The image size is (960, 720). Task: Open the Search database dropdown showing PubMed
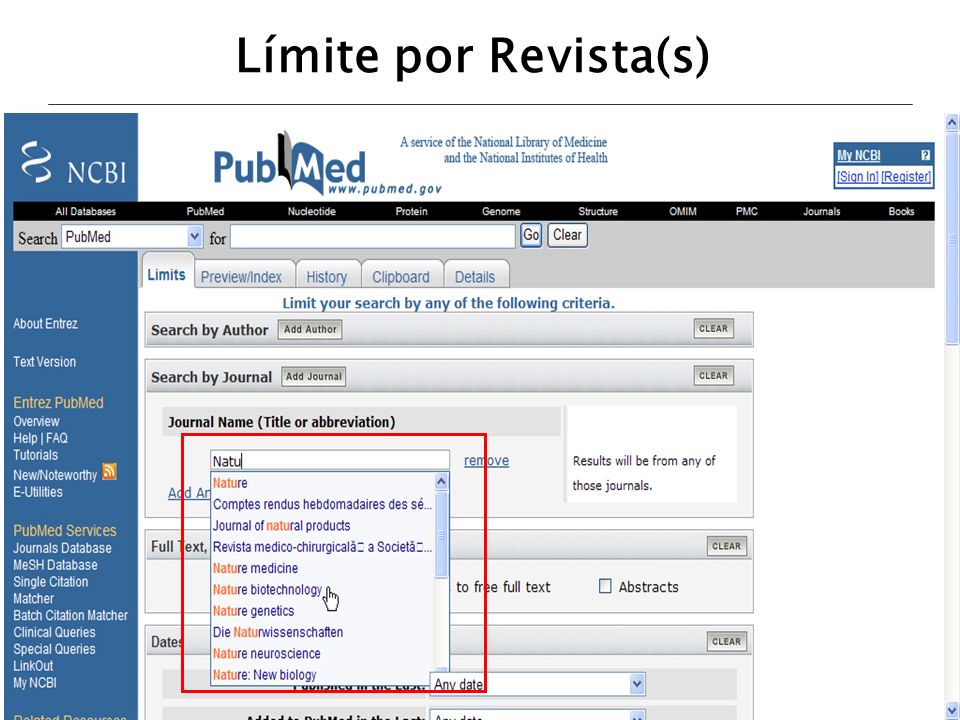[x=132, y=237]
